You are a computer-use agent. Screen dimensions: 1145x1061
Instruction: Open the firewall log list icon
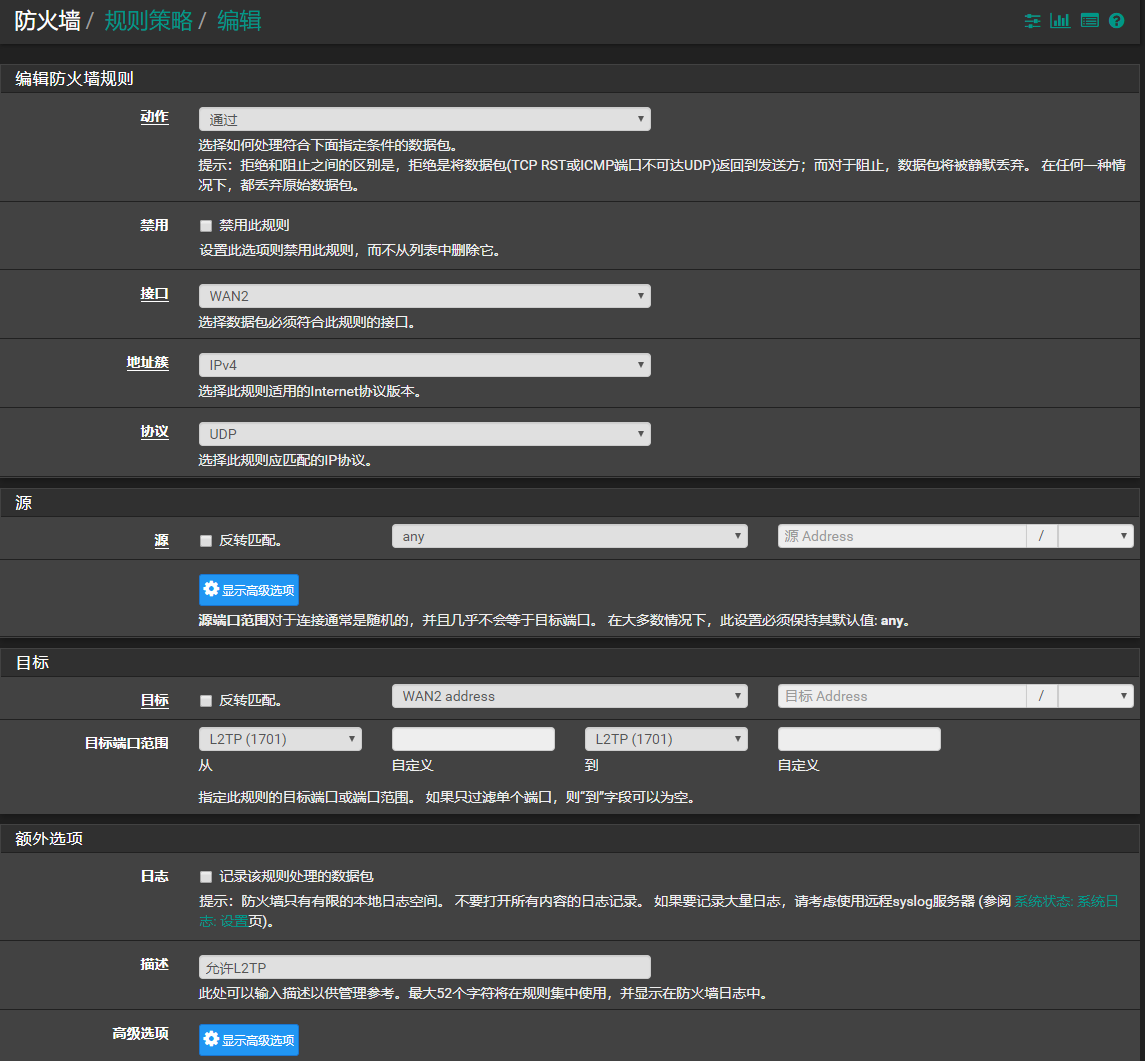tap(1089, 21)
